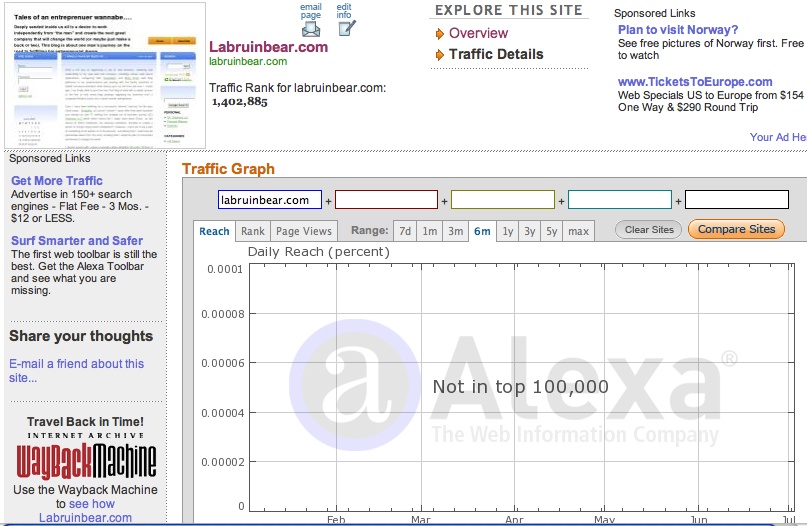The image size is (807, 526).
Task: Open the labruinbear.com site thumbnail
Action: coord(105,75)
